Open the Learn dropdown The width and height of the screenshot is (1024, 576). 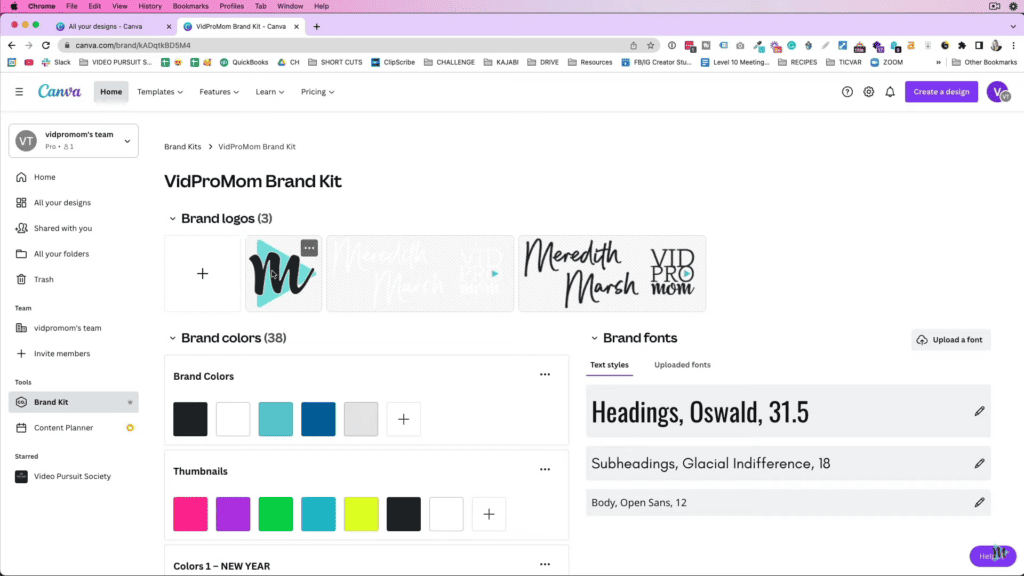(x=270, y=92)
